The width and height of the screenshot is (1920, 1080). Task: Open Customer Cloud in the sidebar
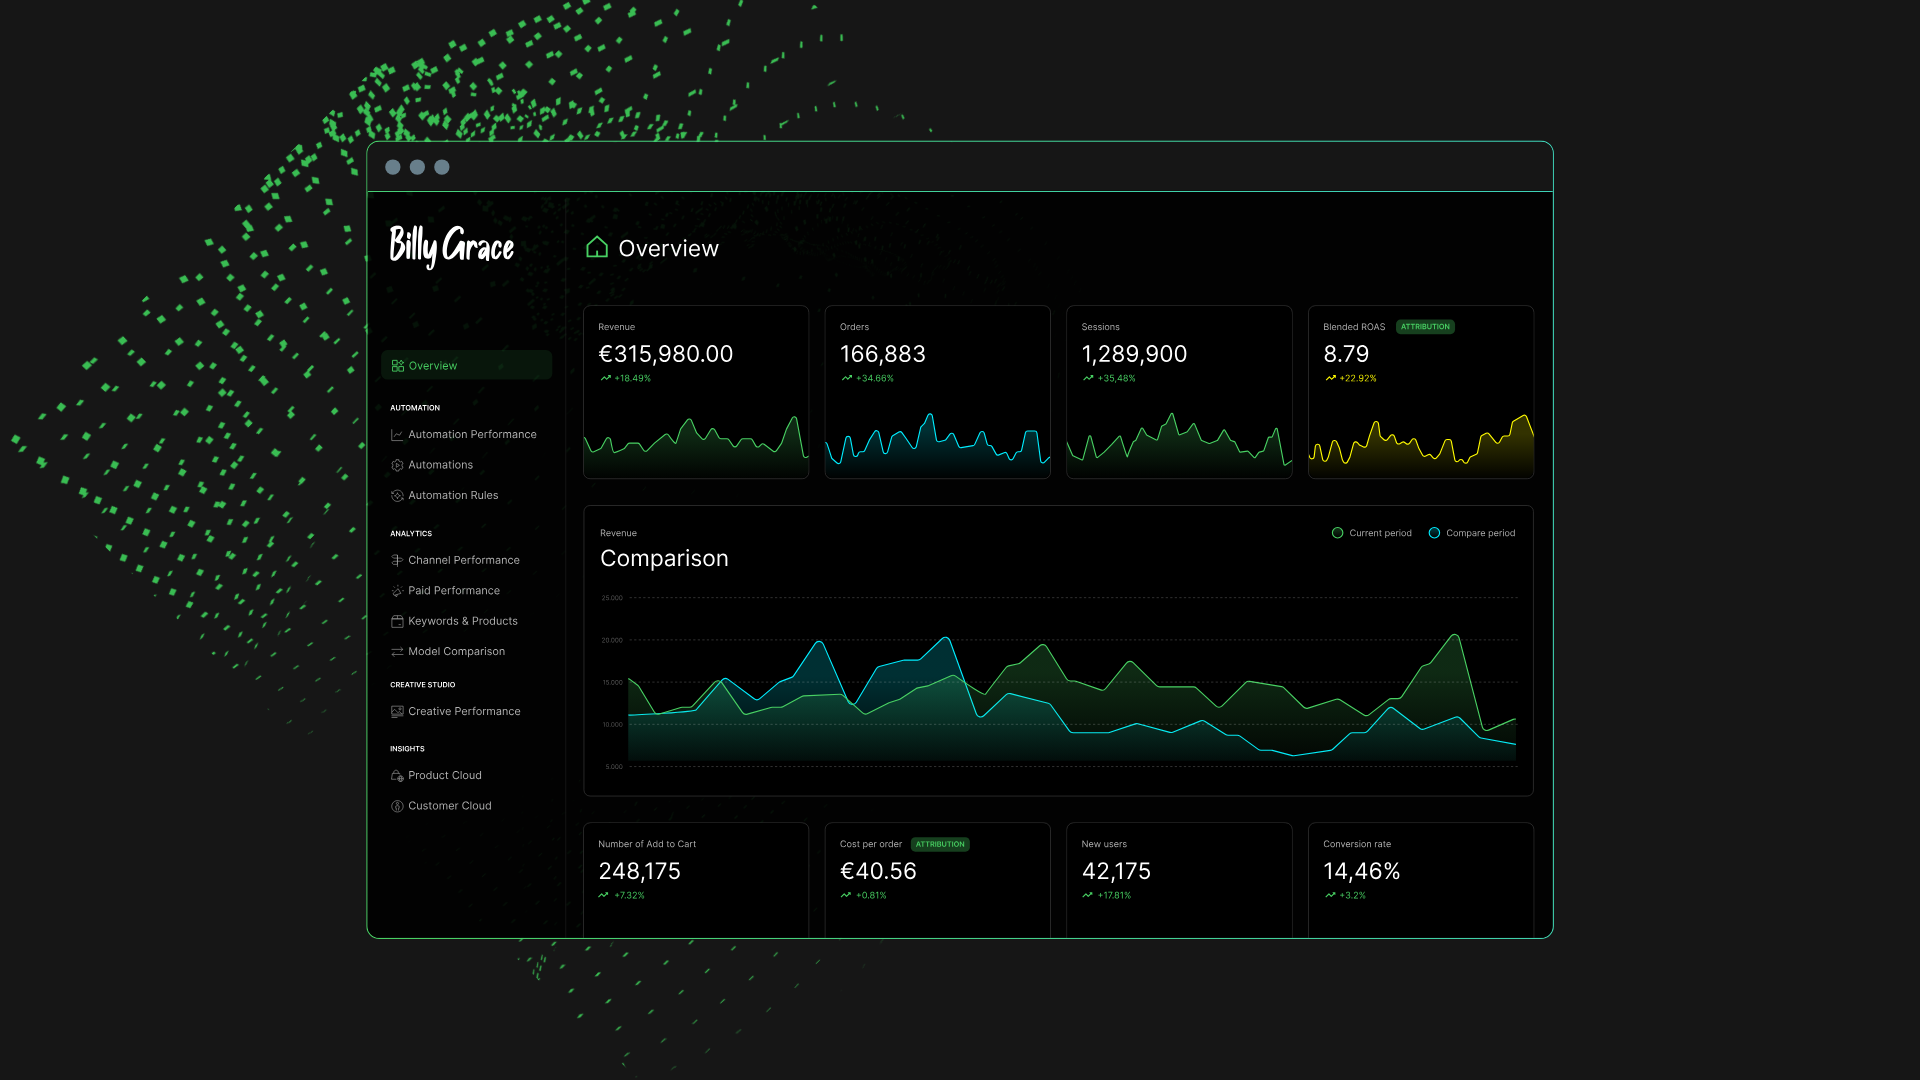pos(449,806)
